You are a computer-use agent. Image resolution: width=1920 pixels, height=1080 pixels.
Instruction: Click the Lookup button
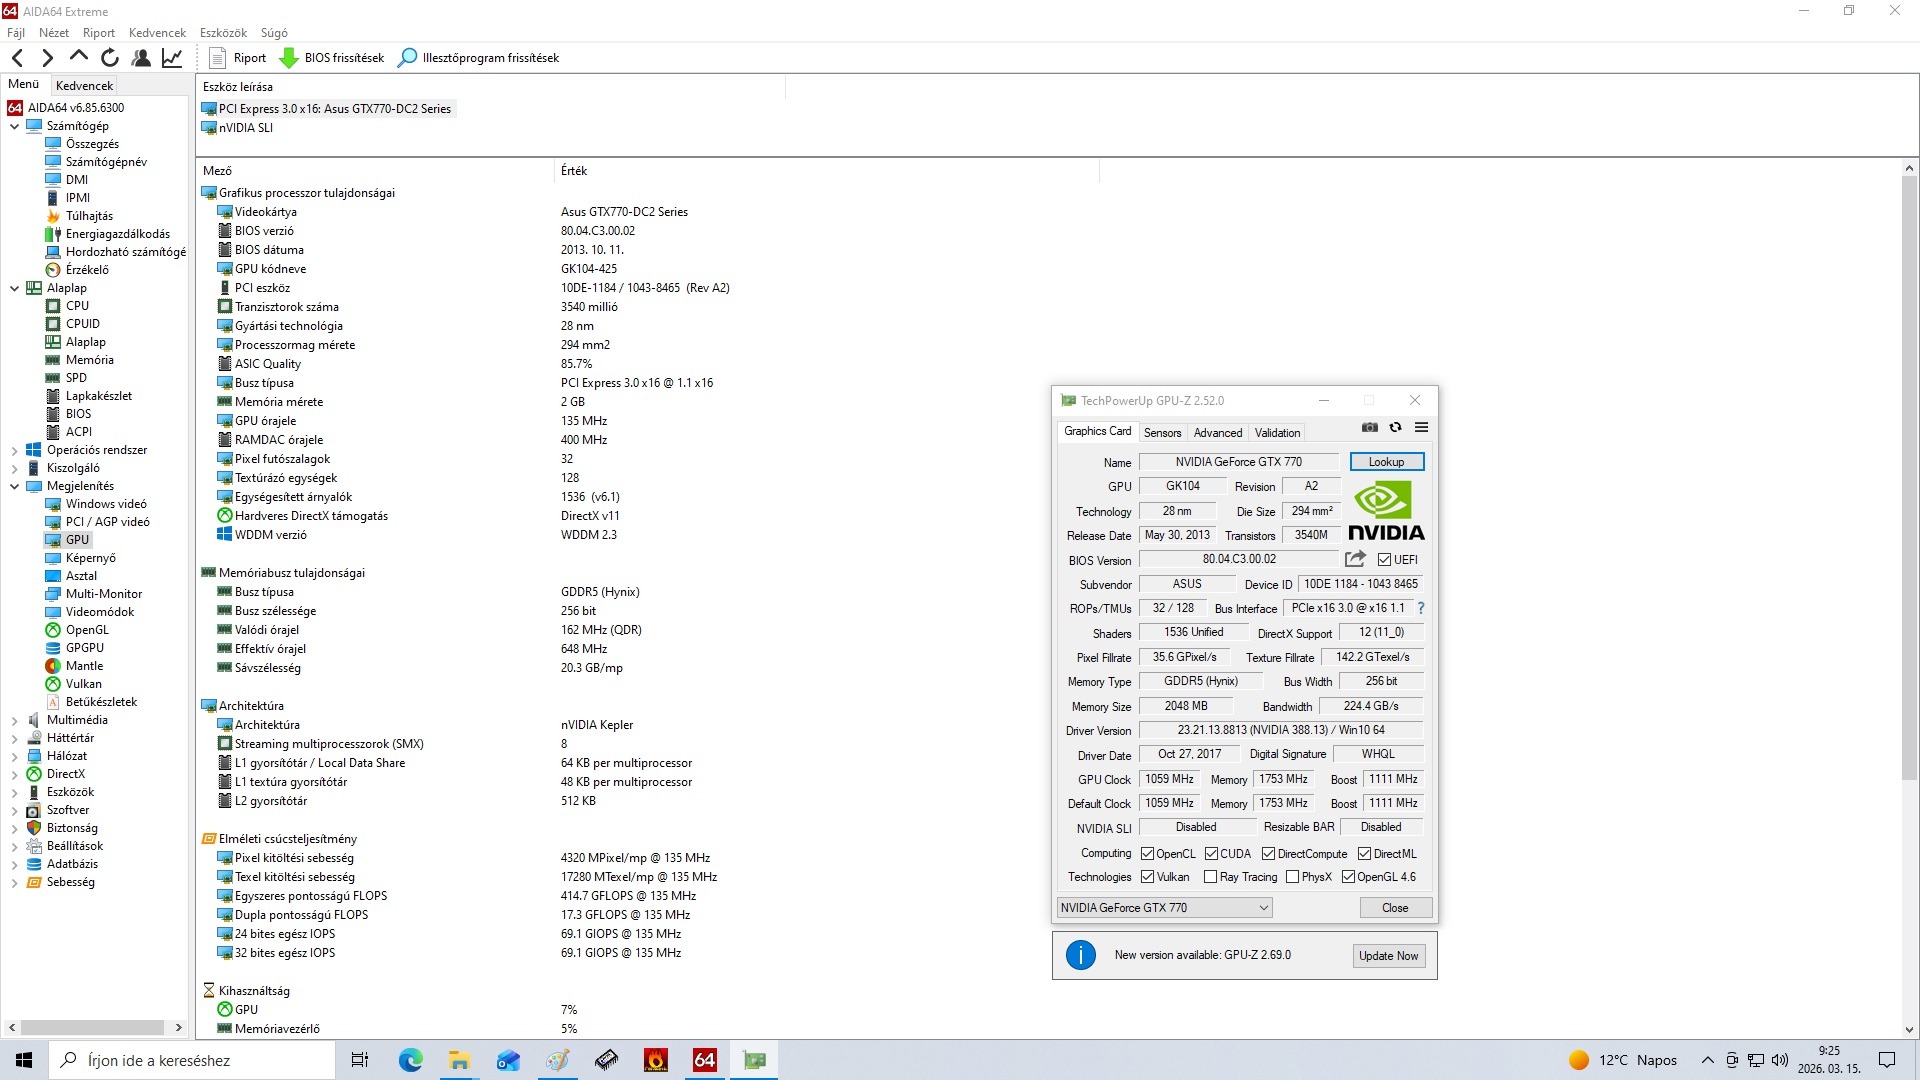pyautogui.click(x=1386, y=462)
